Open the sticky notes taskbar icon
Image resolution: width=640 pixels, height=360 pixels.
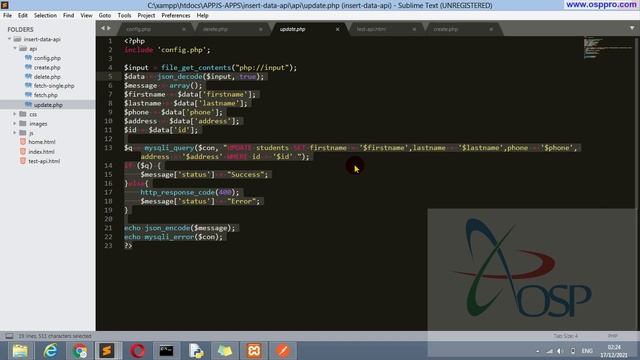point(225,351)
